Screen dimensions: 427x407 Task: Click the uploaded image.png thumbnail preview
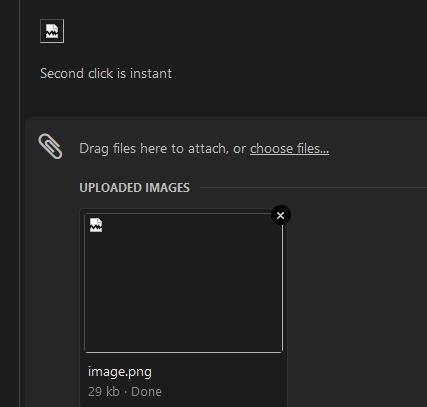pyautogui.click(x=184, y=283)
